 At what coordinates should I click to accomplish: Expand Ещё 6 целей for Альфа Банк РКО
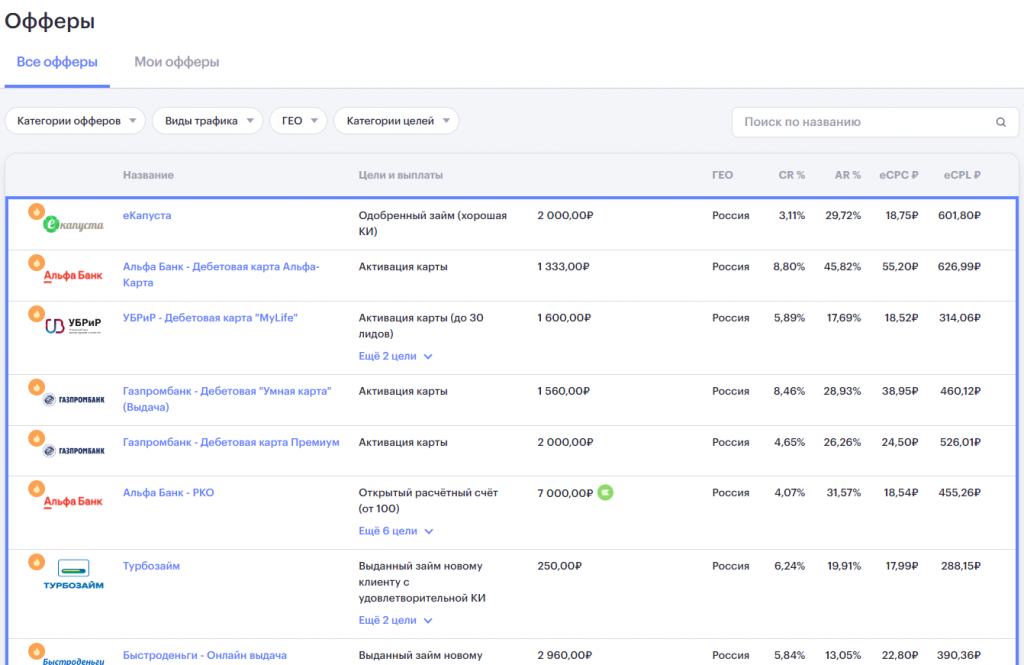(396, 531)
